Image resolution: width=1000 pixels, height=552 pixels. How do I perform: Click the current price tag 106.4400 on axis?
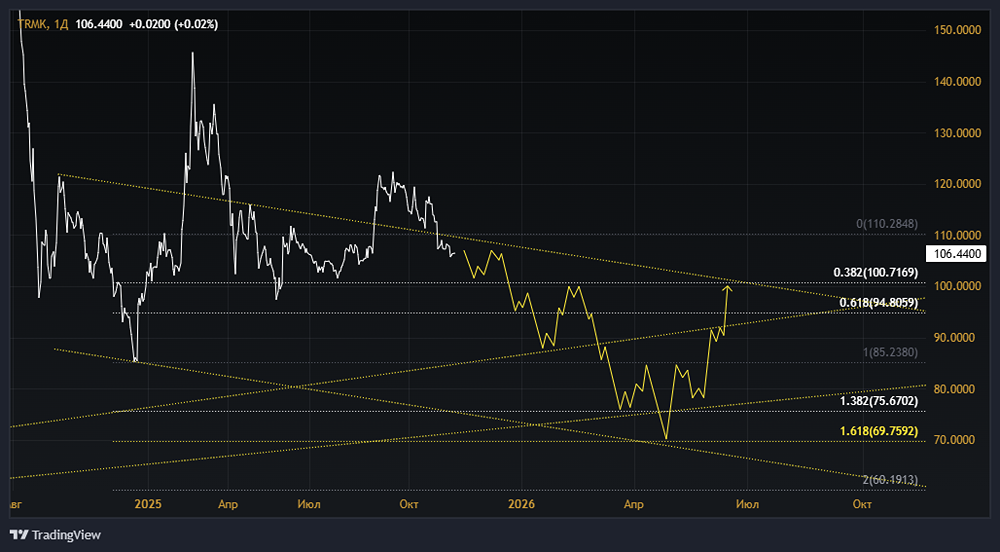point(957,254)
